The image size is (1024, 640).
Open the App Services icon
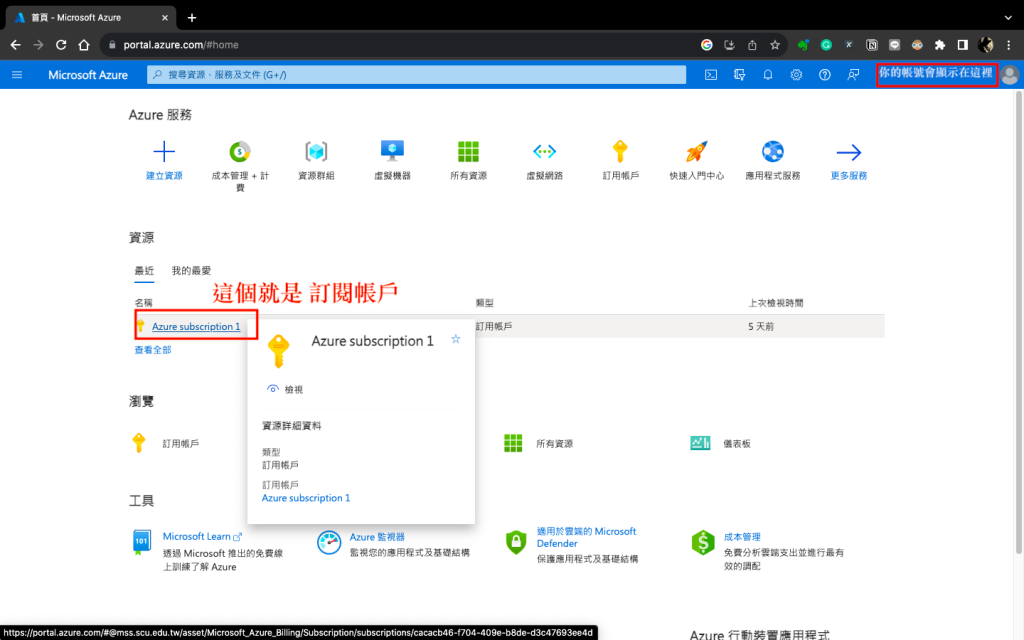click(773, 152)
